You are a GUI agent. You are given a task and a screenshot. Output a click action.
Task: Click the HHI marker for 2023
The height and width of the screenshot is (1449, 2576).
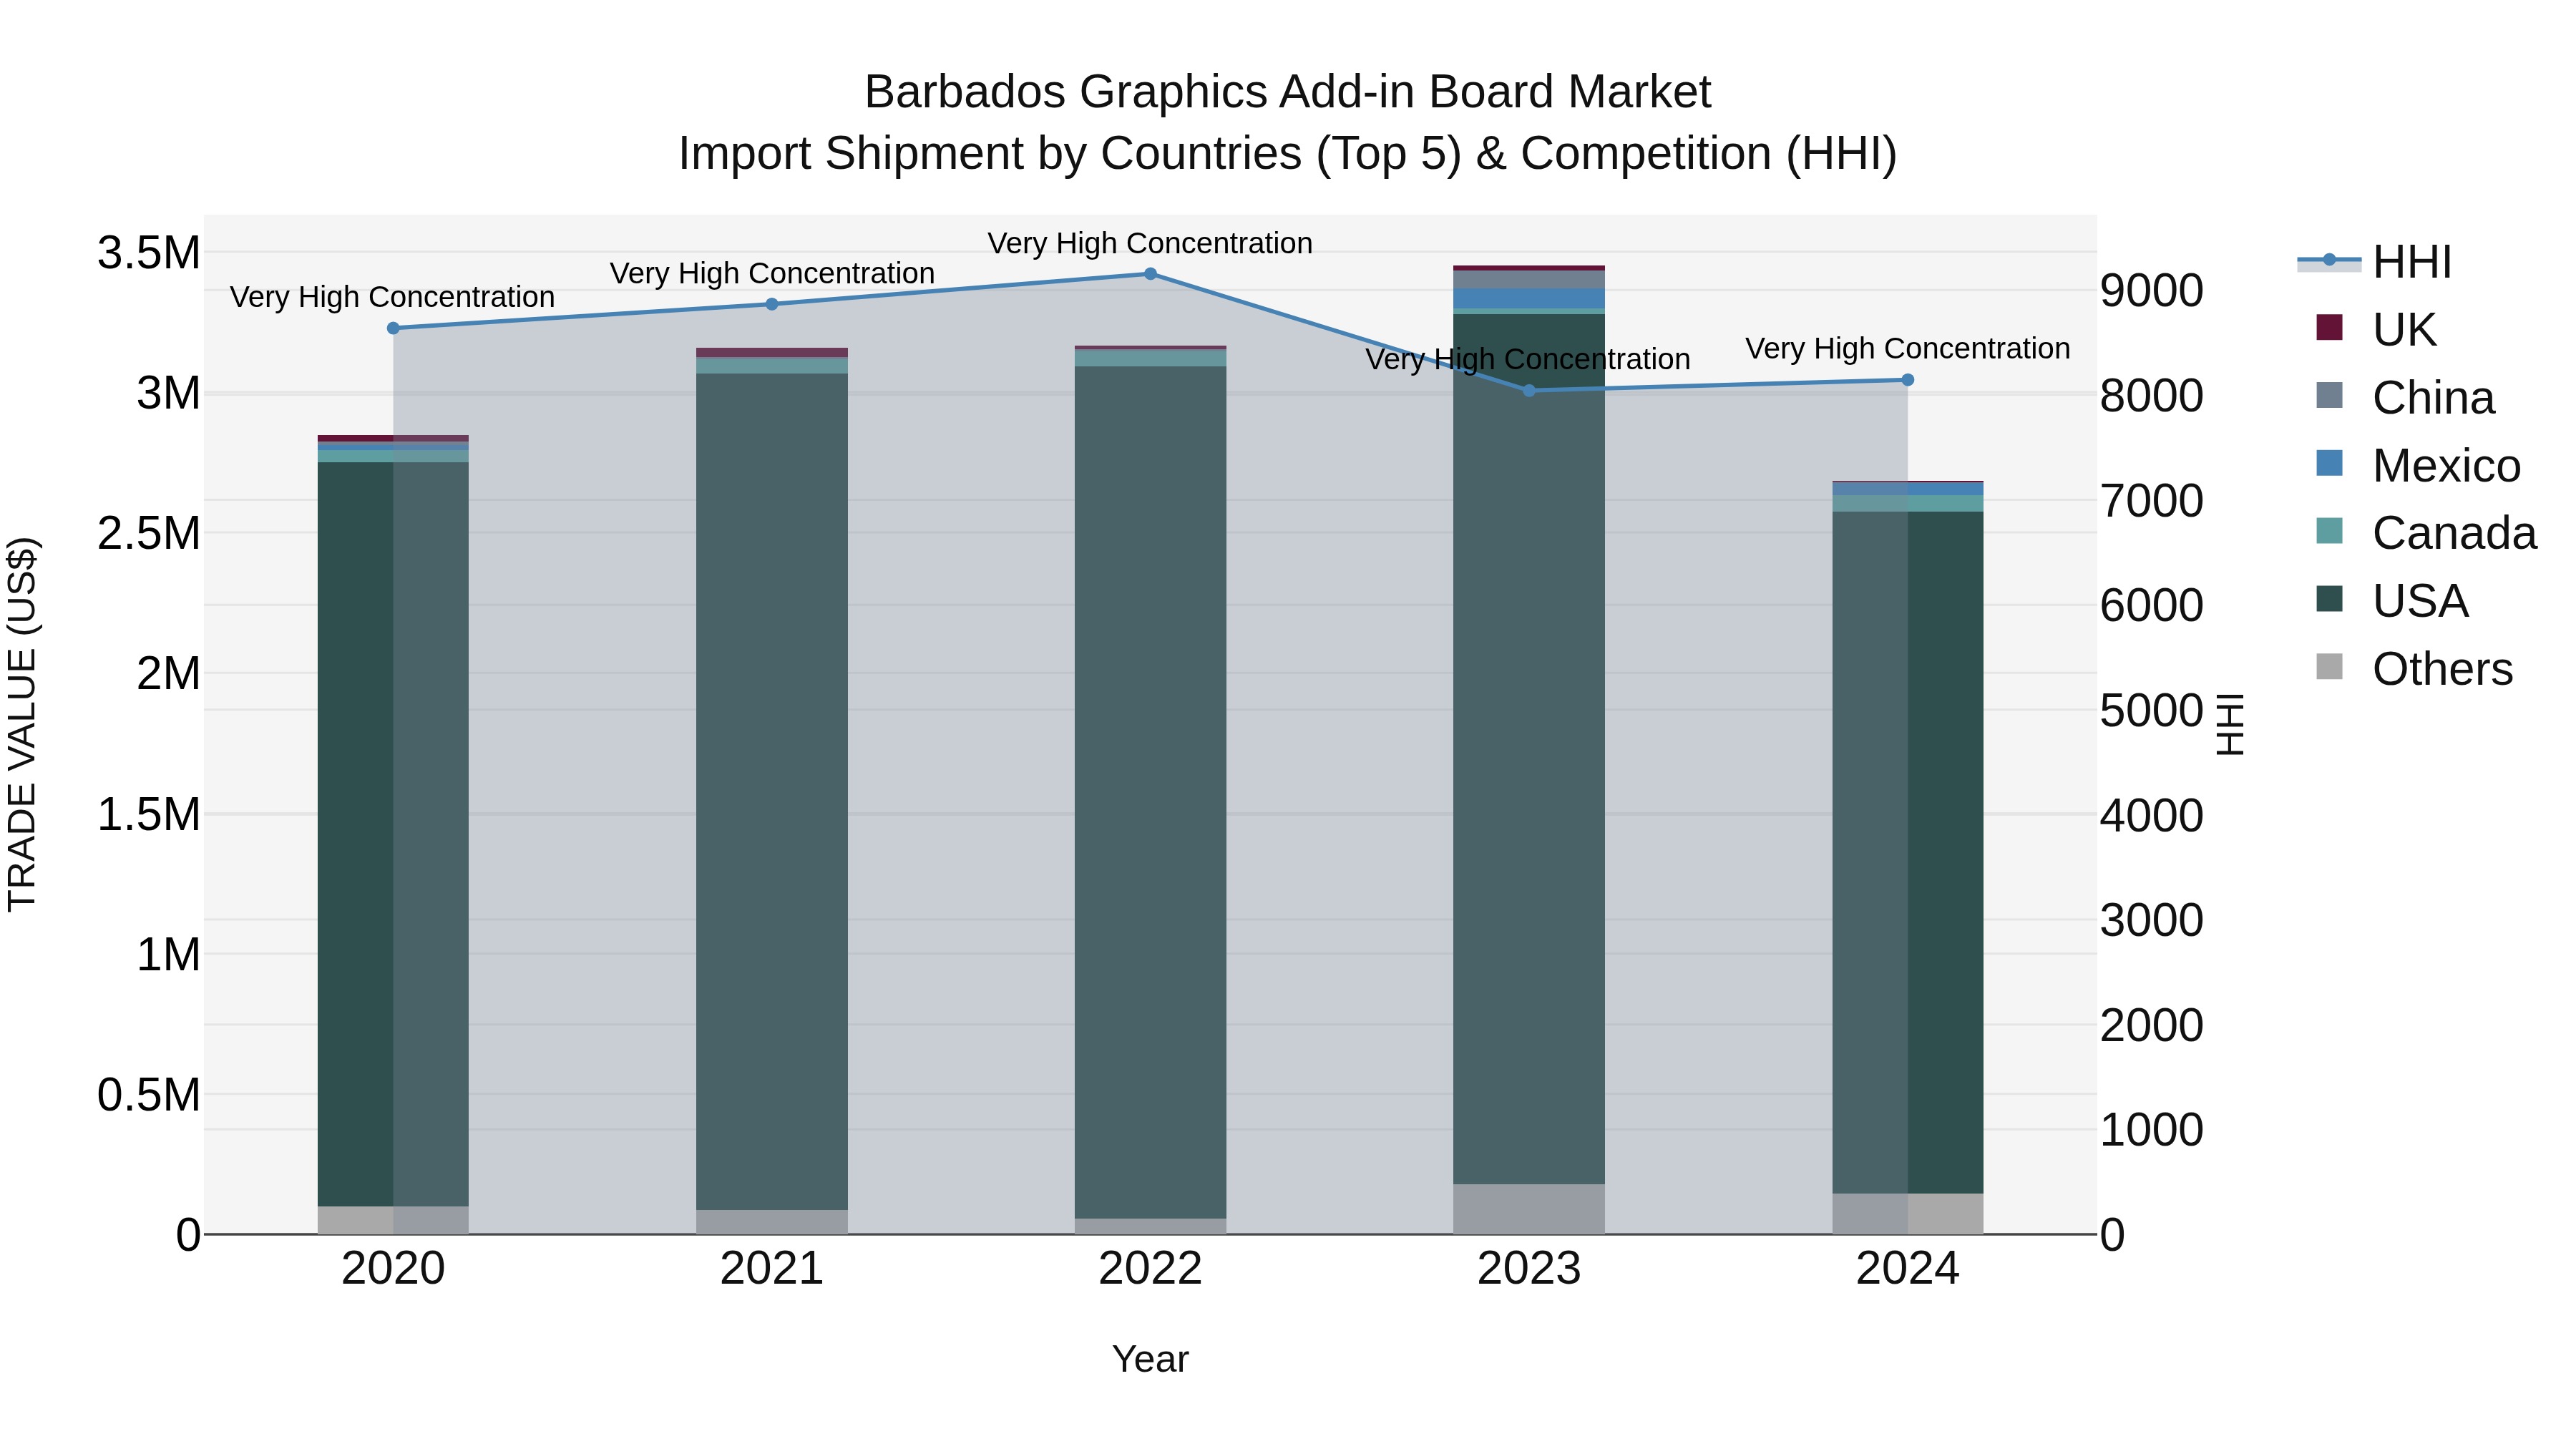pyautogui.click(x=1529, y=391)
